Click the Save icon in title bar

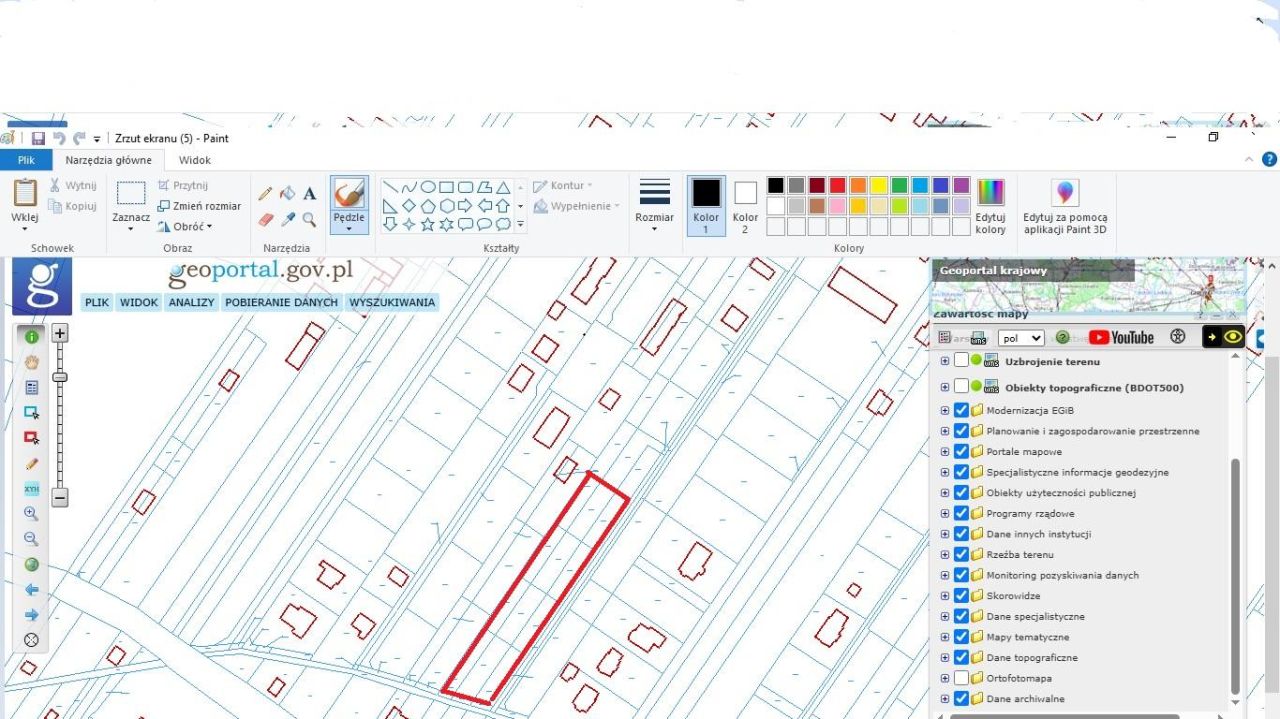coord(38,139)
